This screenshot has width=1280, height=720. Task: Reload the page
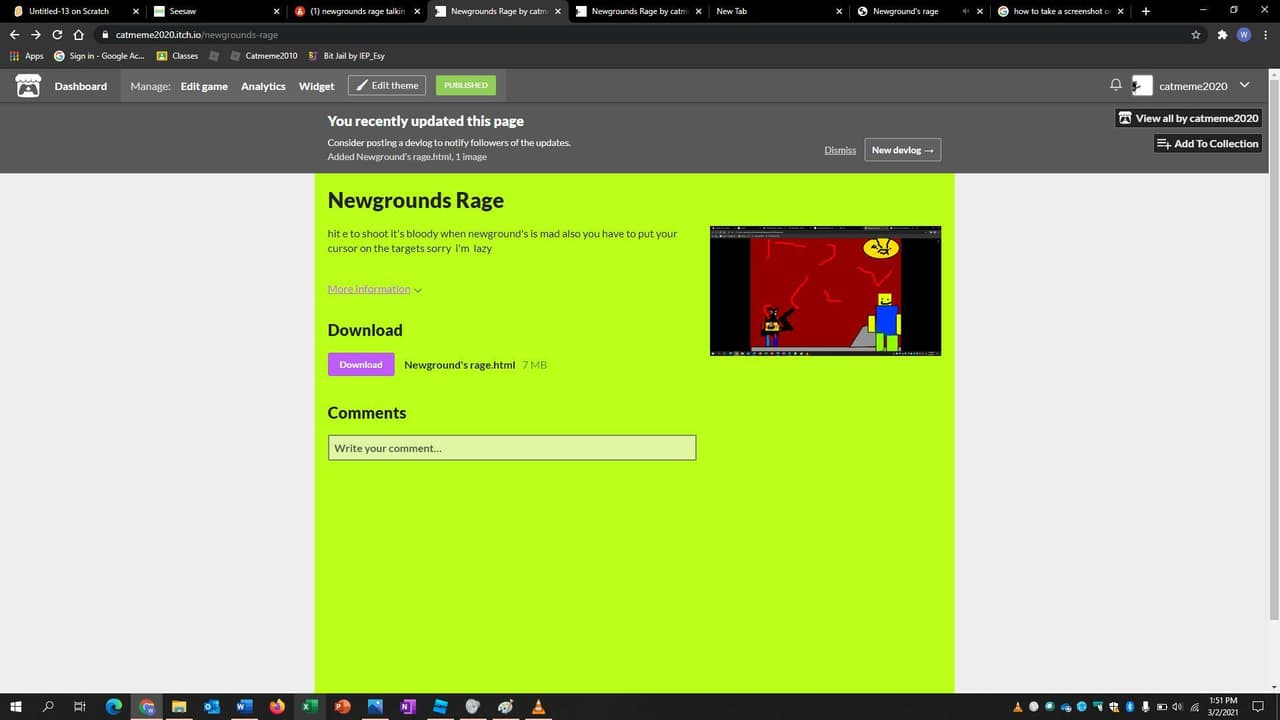point(57,34)
